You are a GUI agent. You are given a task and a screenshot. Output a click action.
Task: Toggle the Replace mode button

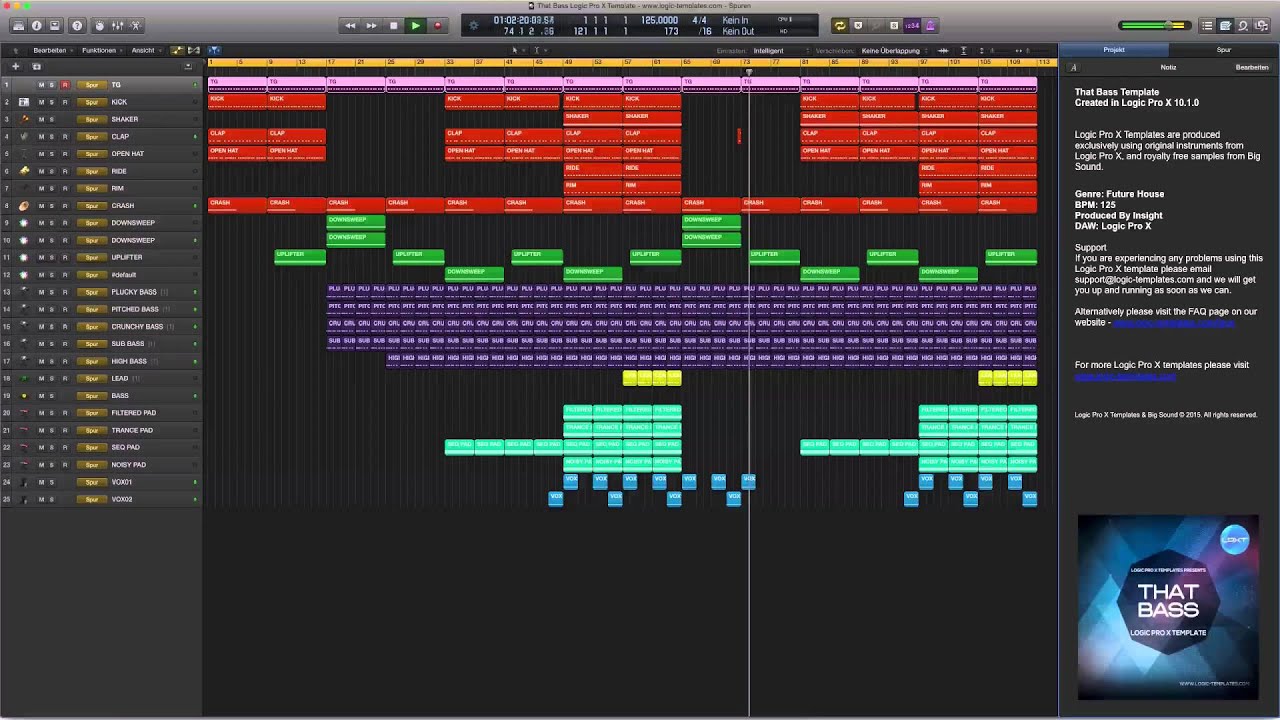[x=858, y=25]
